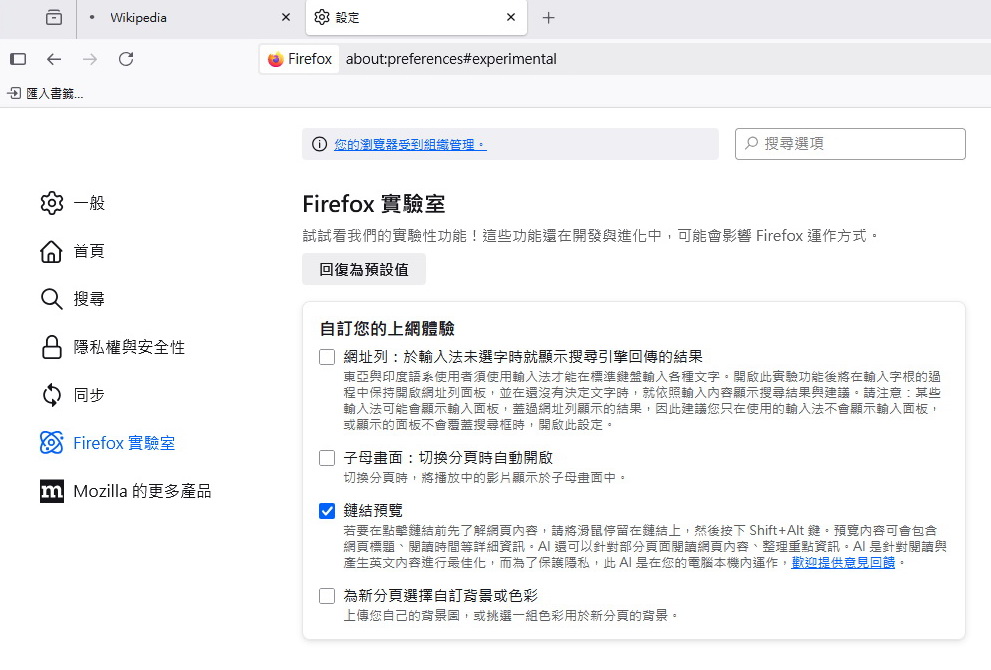Uncheck the 鏈結預覽 checkbox
991x670 pixels.
click(327, 511)
